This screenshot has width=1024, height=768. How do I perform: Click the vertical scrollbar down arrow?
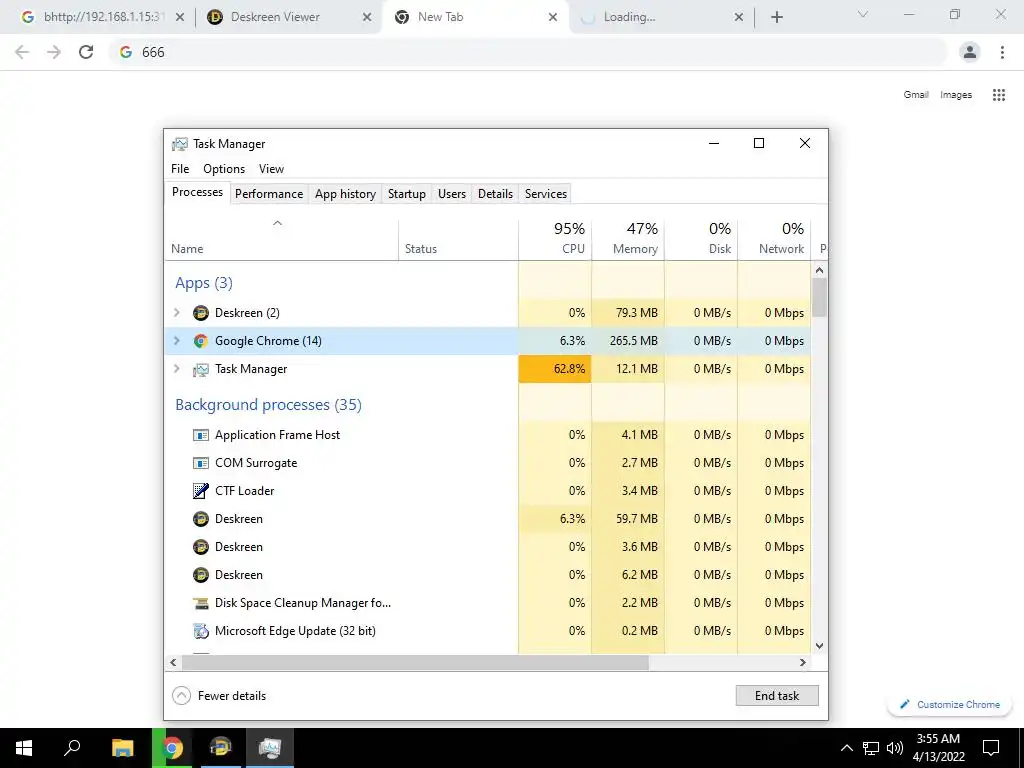(x=820, y=646)
